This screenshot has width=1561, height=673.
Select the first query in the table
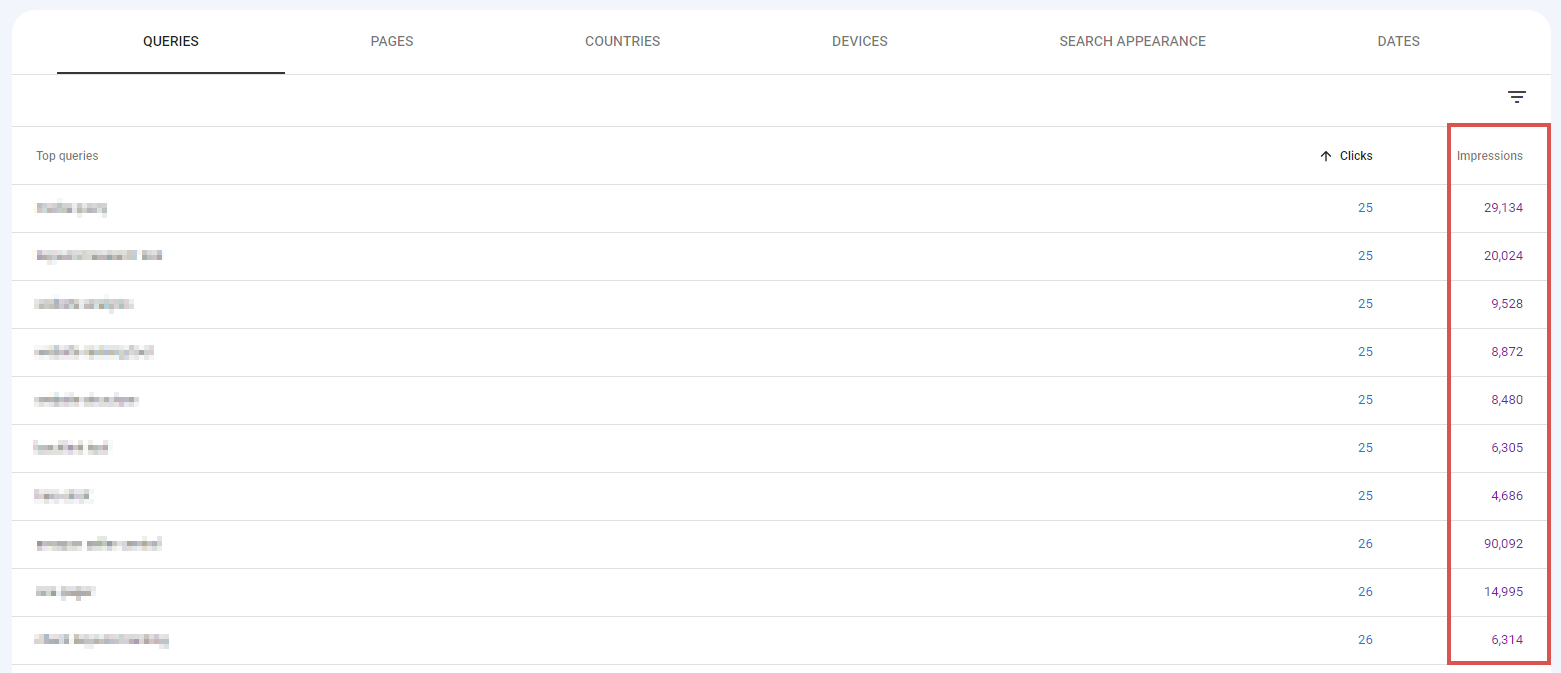(70, 207)
